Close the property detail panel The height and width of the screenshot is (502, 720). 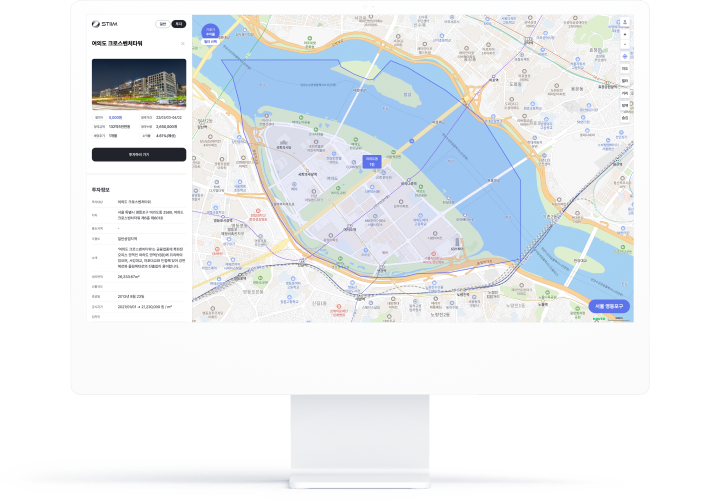(x=183, y=44)
